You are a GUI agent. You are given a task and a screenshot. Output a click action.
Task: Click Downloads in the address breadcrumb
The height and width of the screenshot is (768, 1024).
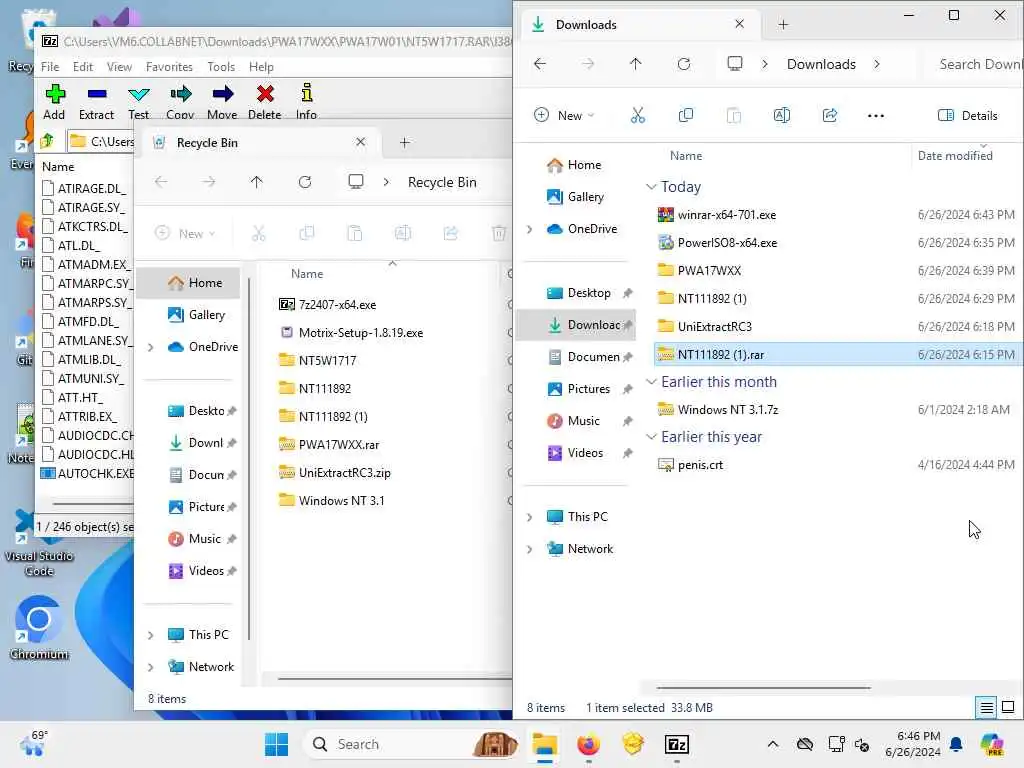pos(821,64)
